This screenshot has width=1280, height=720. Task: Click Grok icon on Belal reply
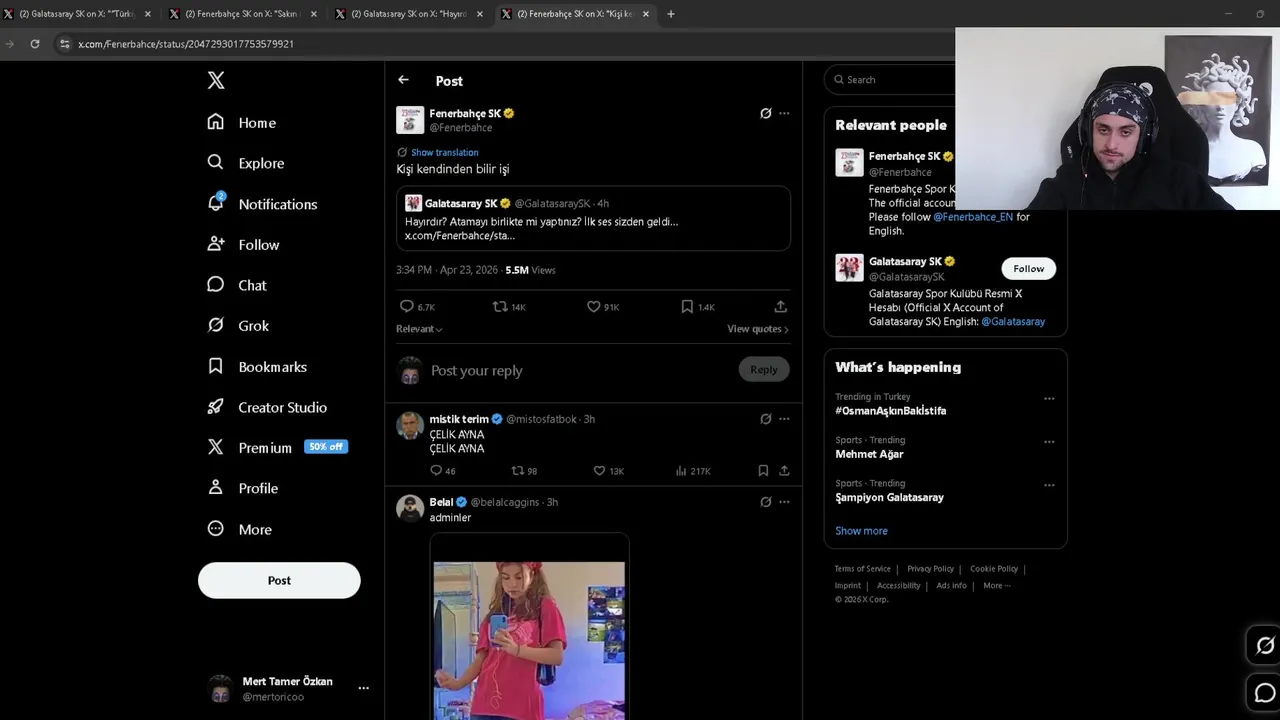[x=766, y=502]
